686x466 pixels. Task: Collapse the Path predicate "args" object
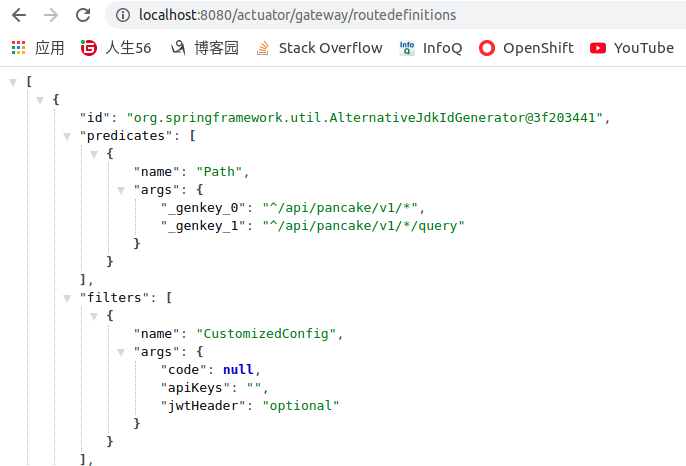pos(121,190)
